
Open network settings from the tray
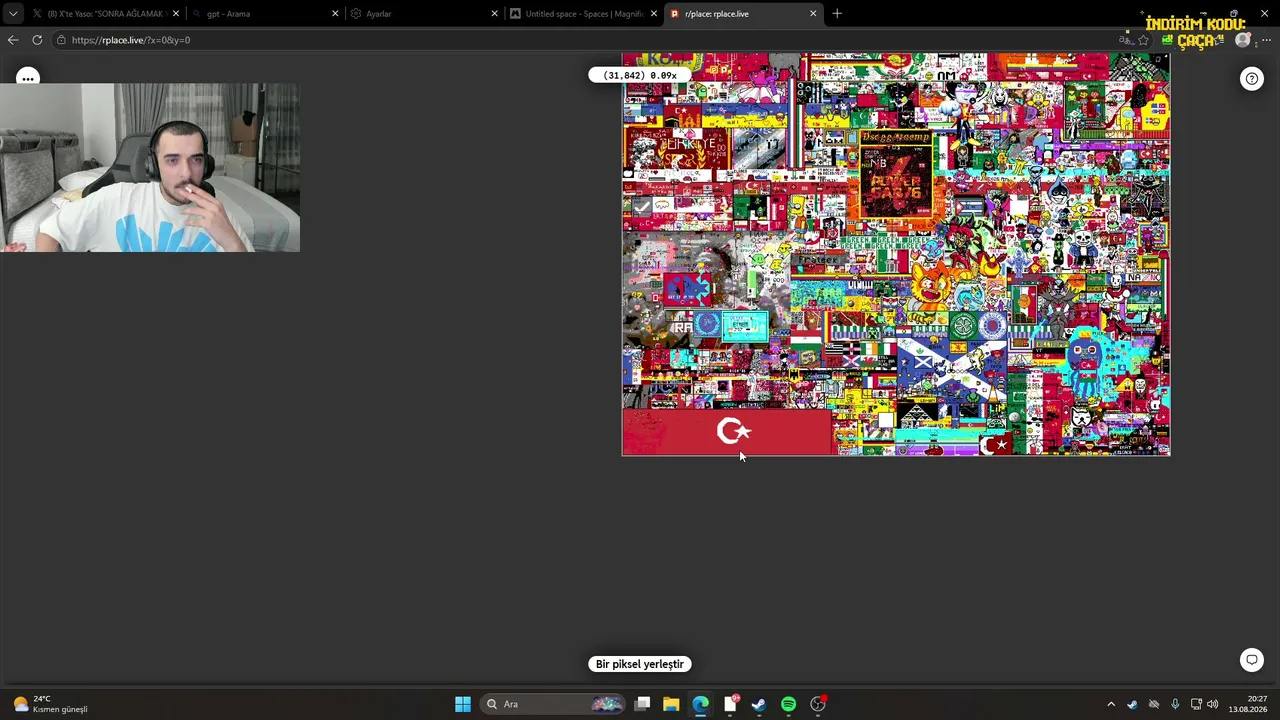[1196, 704]
